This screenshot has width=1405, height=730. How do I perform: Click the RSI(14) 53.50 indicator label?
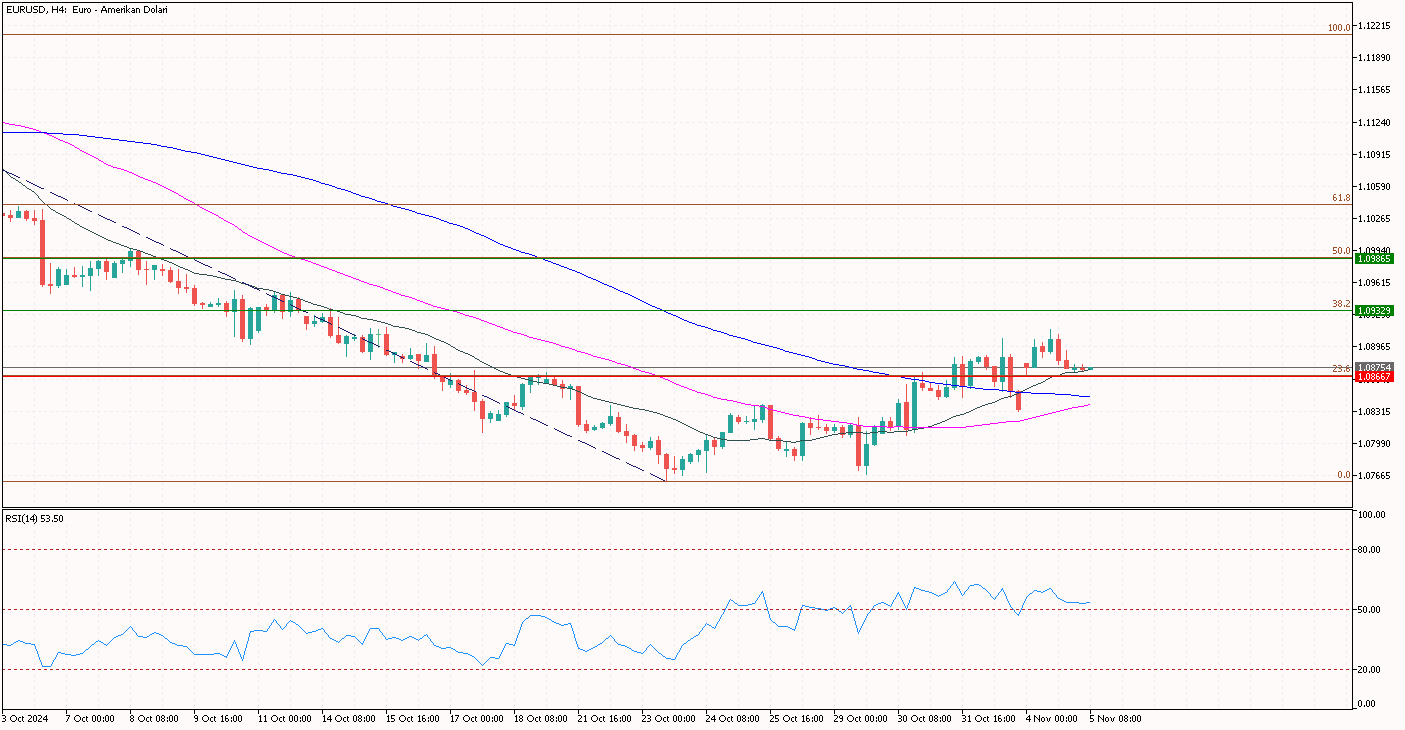tap(34, 518)
